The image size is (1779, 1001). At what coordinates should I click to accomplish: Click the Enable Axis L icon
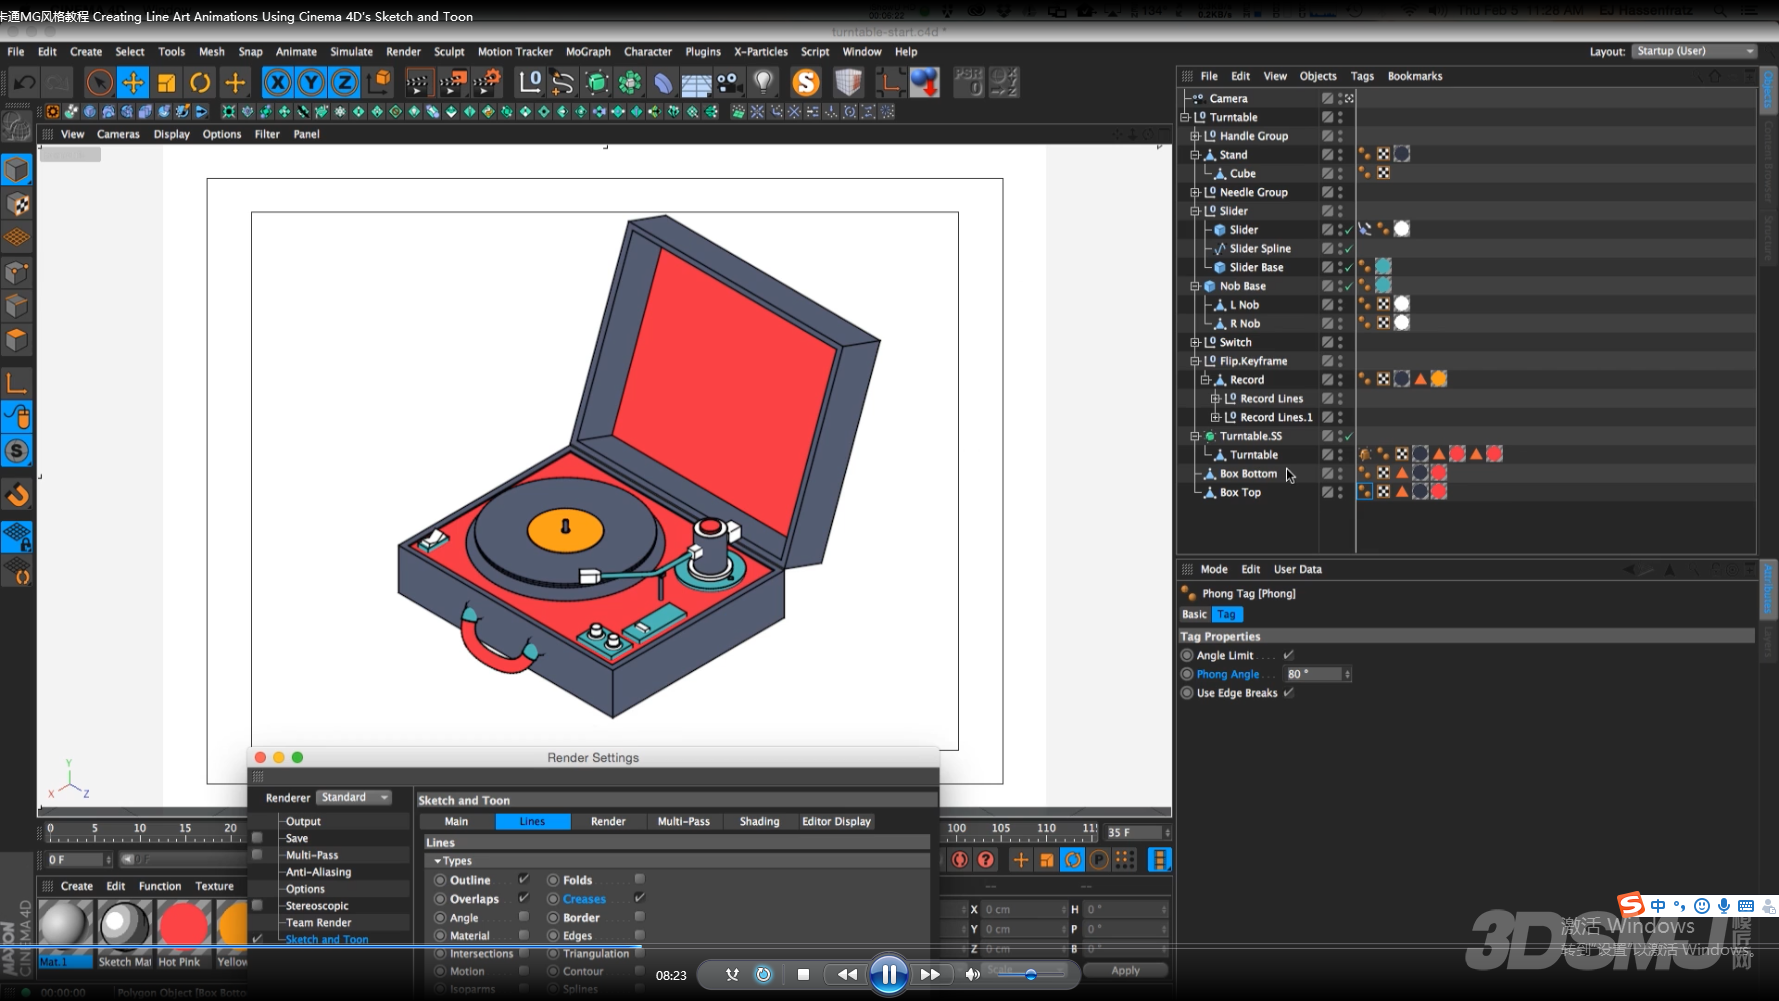(x=17, y=382)
